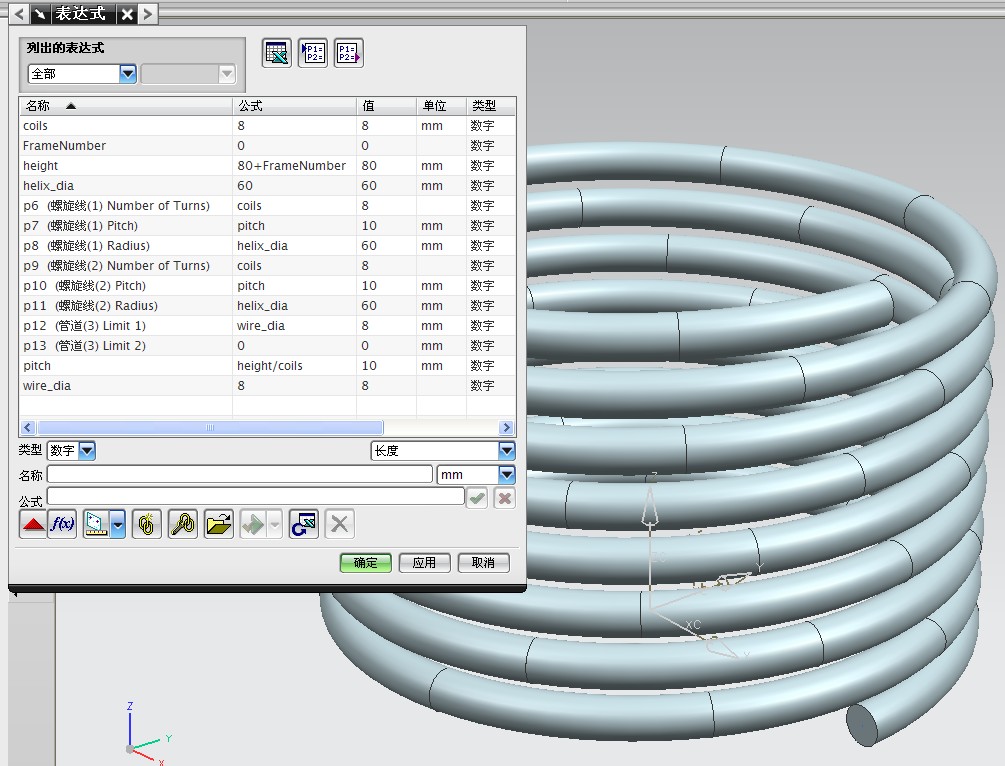Close the 表达式 dialog

tap(128, 13)
